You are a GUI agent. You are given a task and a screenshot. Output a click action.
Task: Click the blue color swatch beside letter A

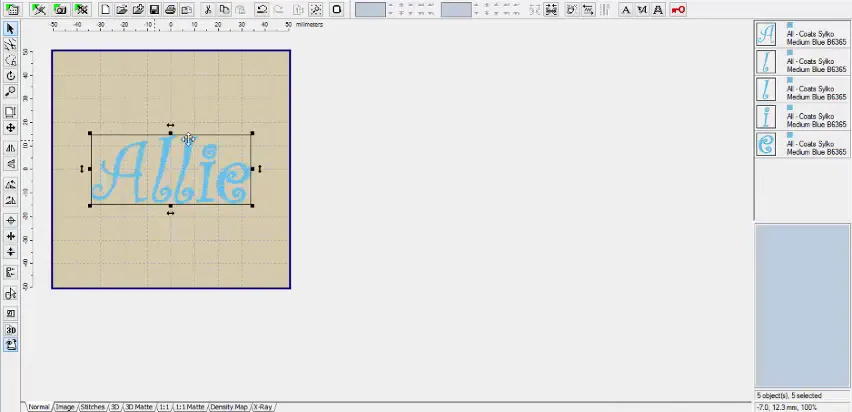tap(790, 25)
